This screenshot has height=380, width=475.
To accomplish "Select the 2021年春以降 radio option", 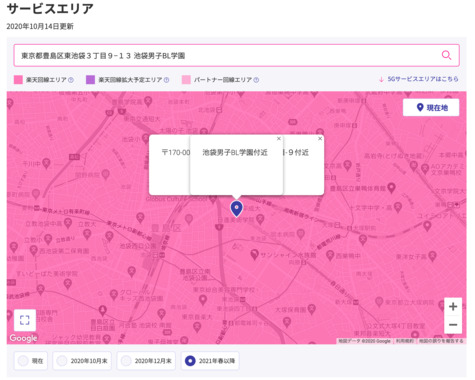I will [210, 361].
